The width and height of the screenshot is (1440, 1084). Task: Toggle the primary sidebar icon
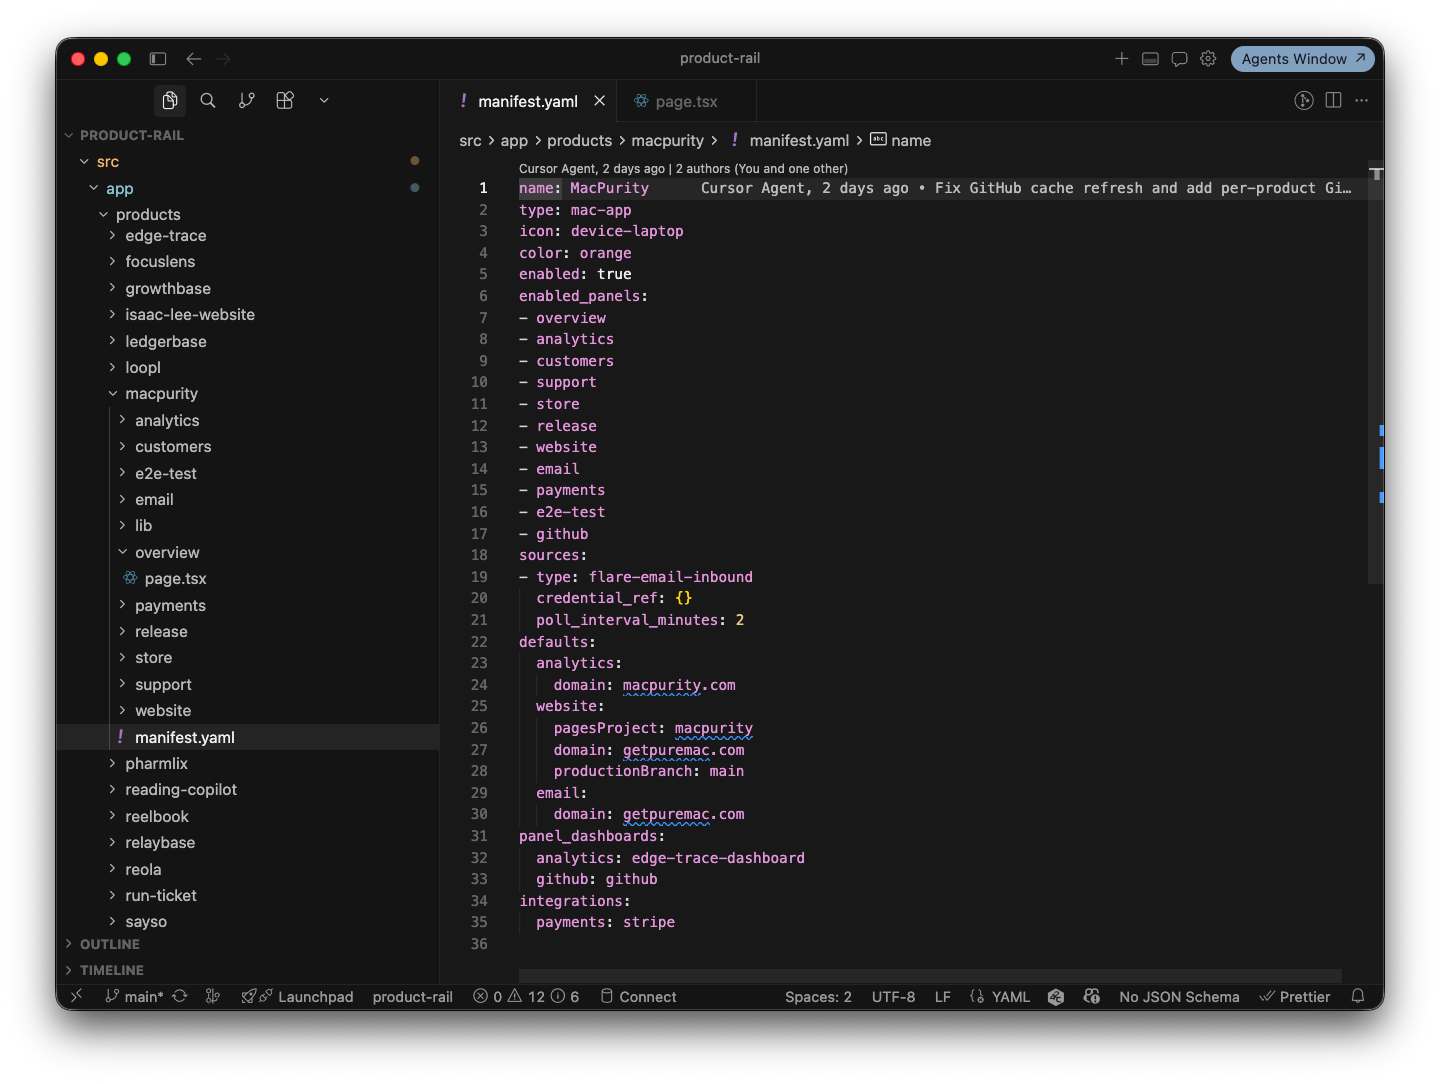pos(158,59)
